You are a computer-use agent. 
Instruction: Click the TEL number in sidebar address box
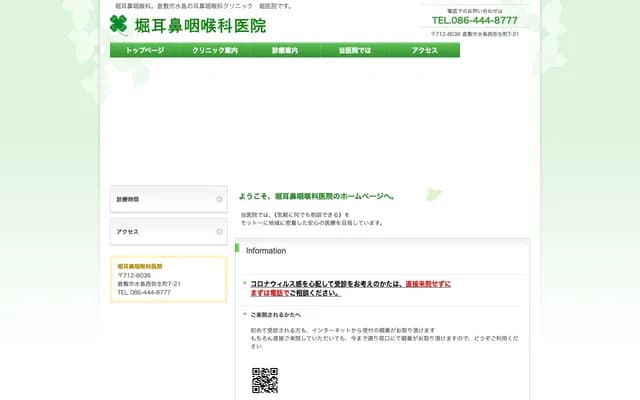pyautogui.click(x=144, y=293)
